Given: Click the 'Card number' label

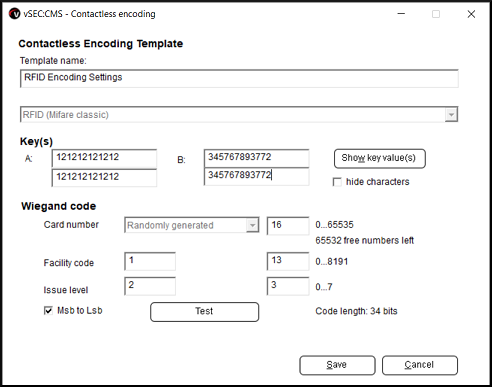Looking at the screenshot, I should click(x=71, y=225).
